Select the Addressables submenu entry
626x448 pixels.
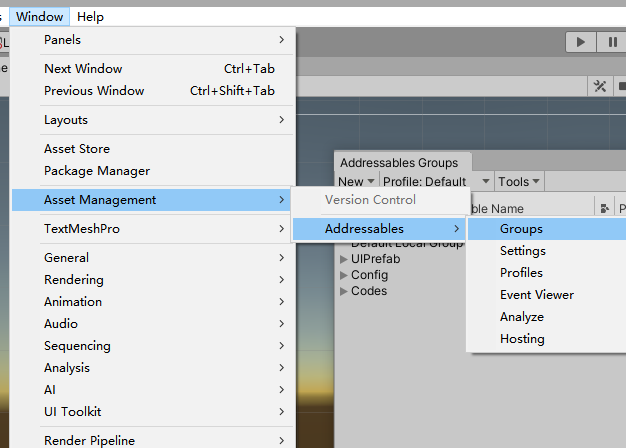pyautogui.click(x=379, y=229)
